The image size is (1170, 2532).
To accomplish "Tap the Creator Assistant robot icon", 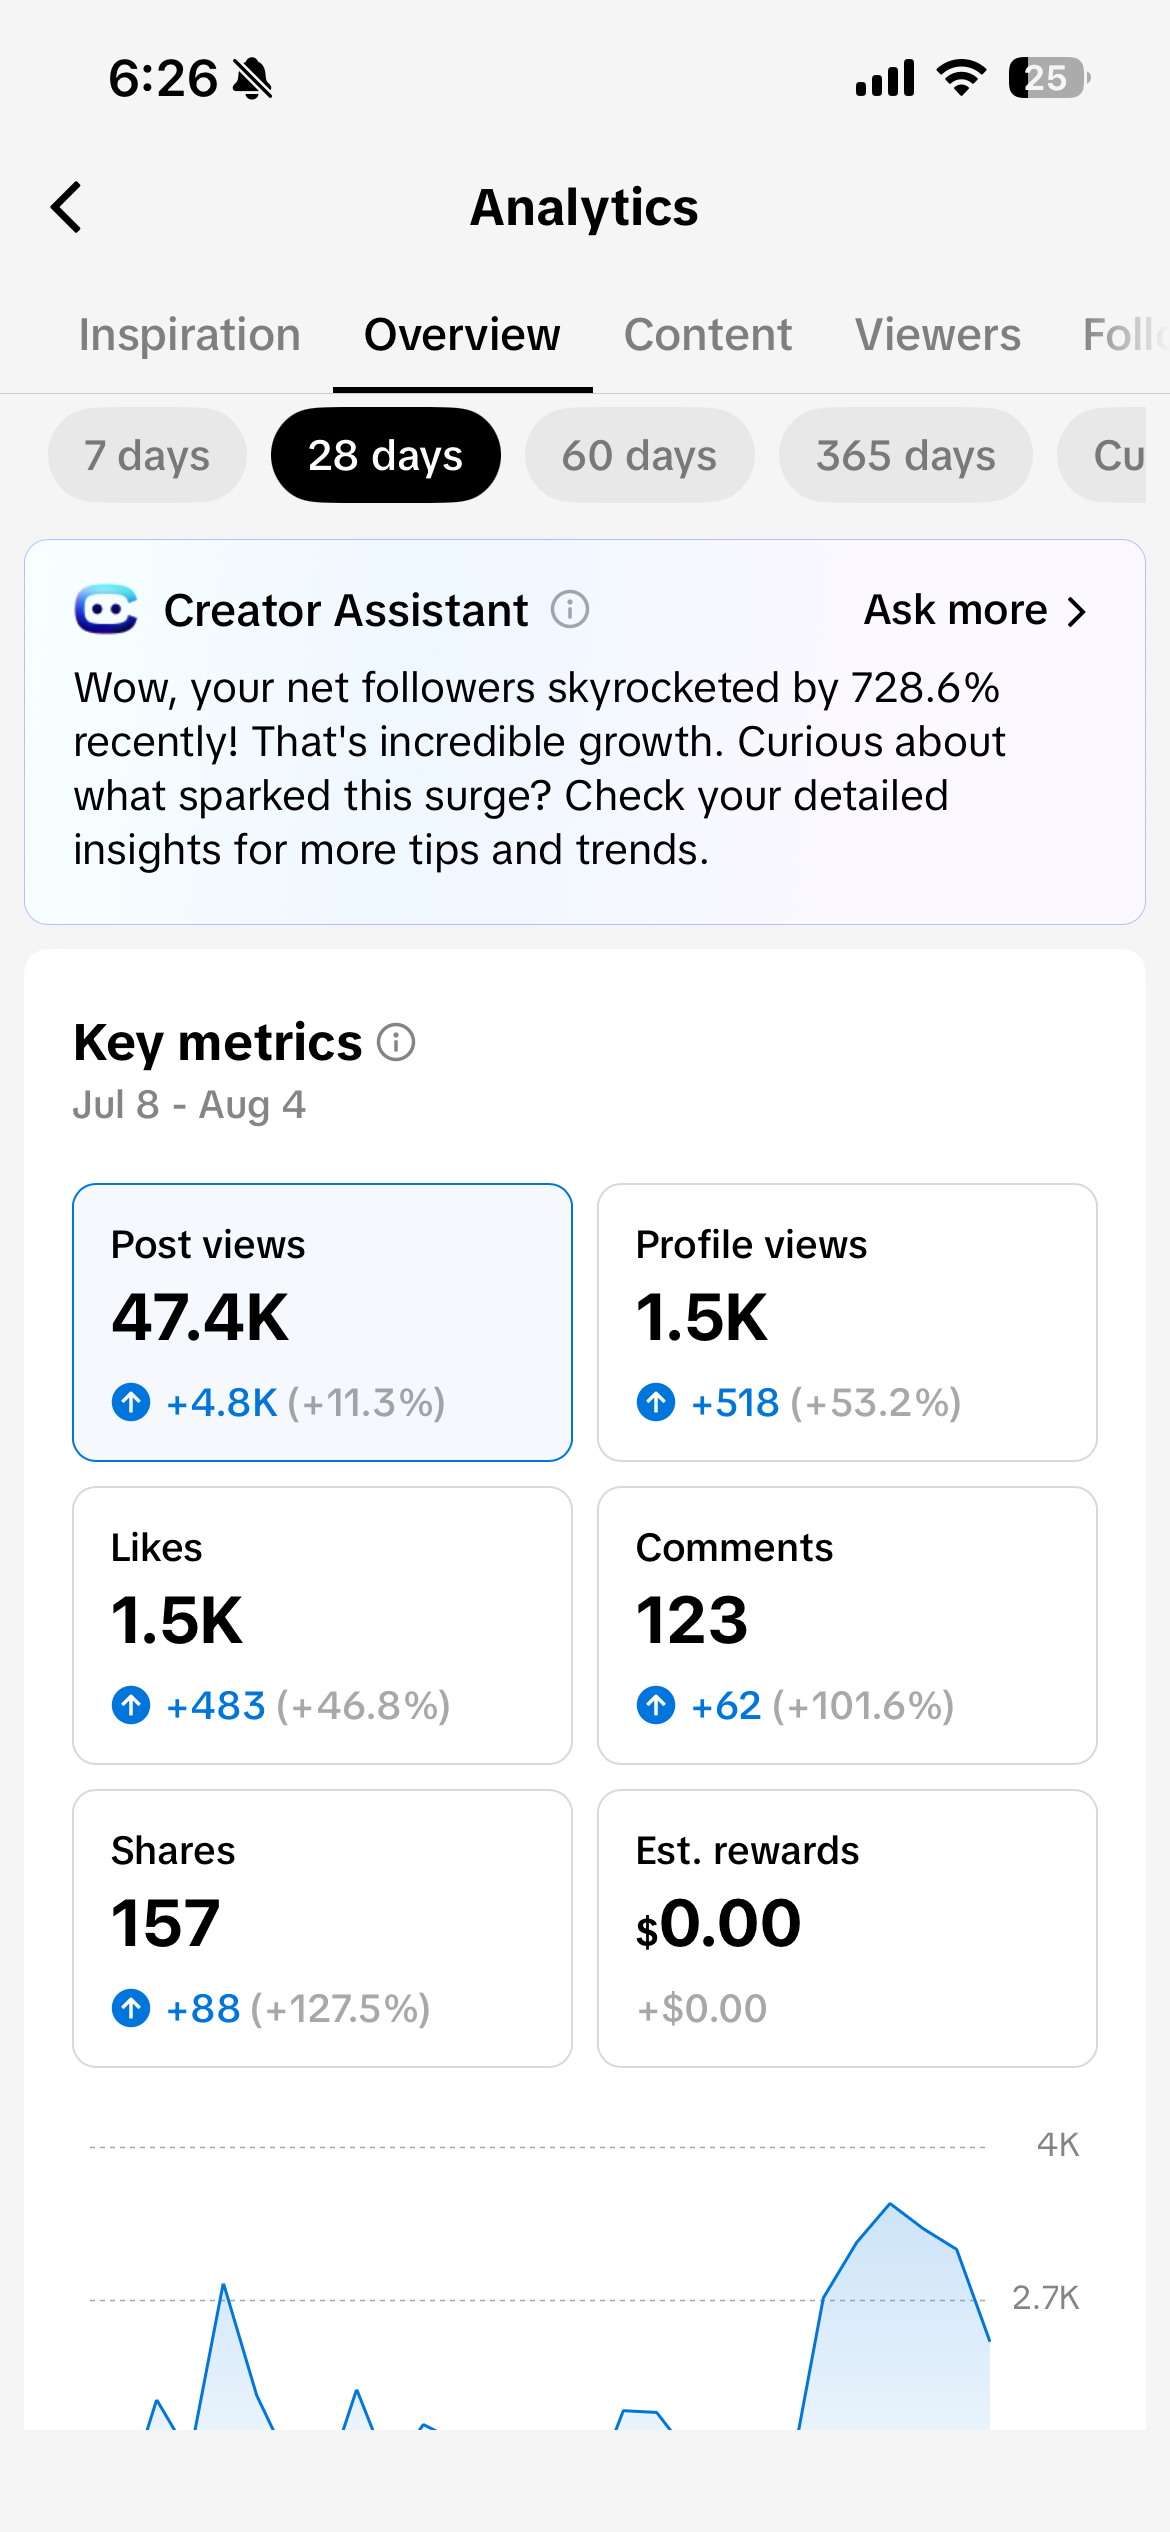I will pos(106,609).
